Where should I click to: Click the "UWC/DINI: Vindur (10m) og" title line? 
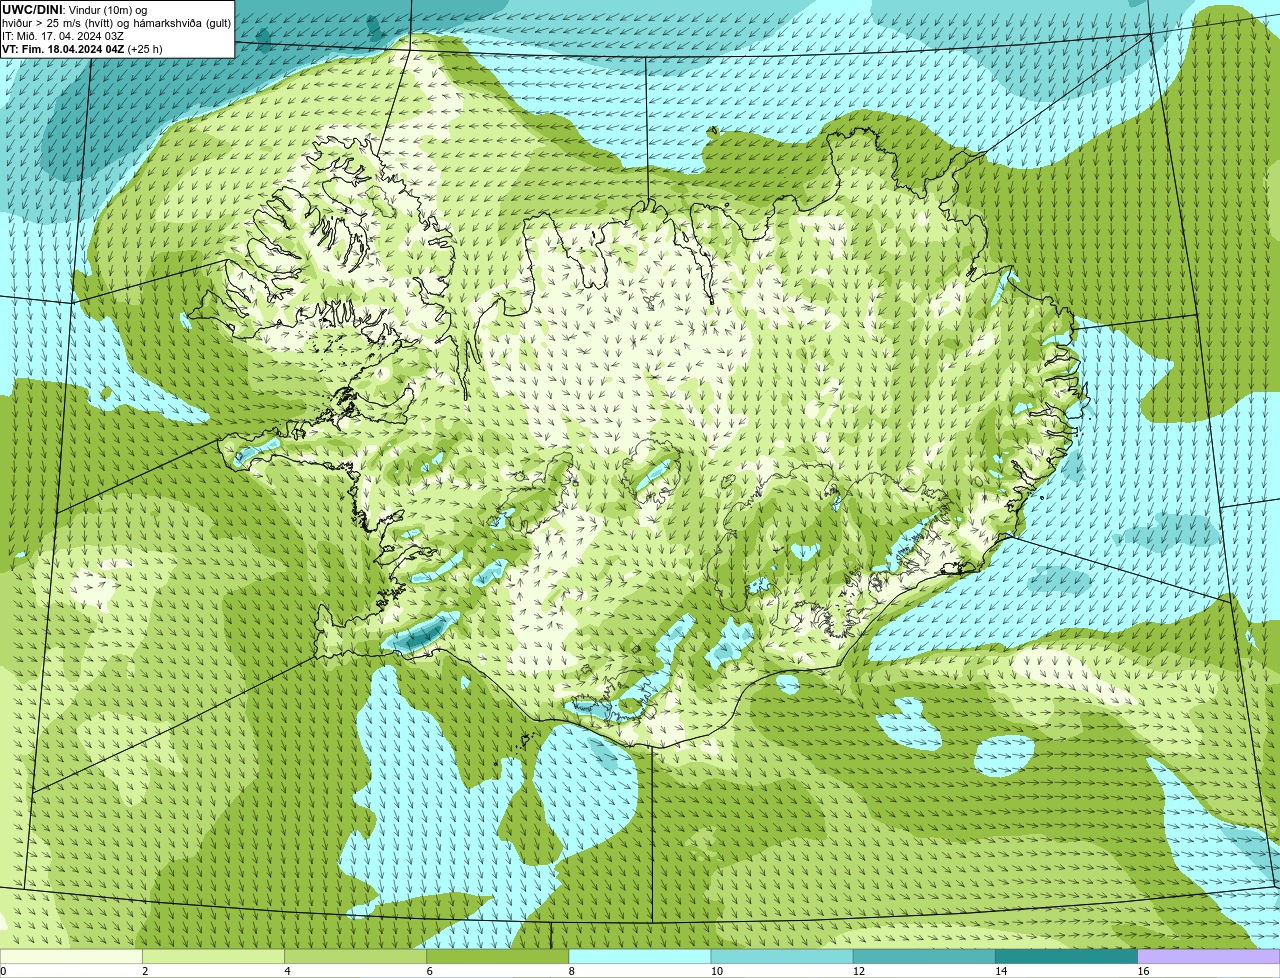click(75, 10)
